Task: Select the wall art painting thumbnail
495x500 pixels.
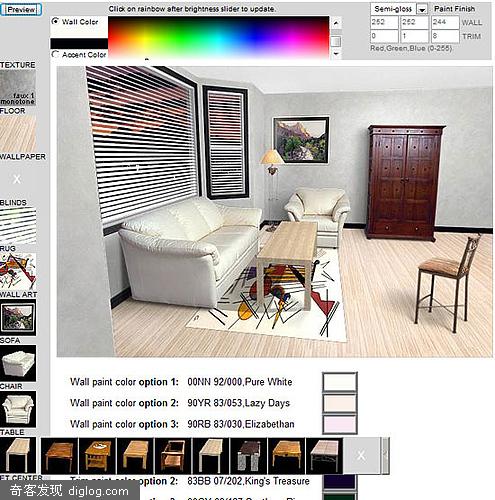Action: coord(18,318)
